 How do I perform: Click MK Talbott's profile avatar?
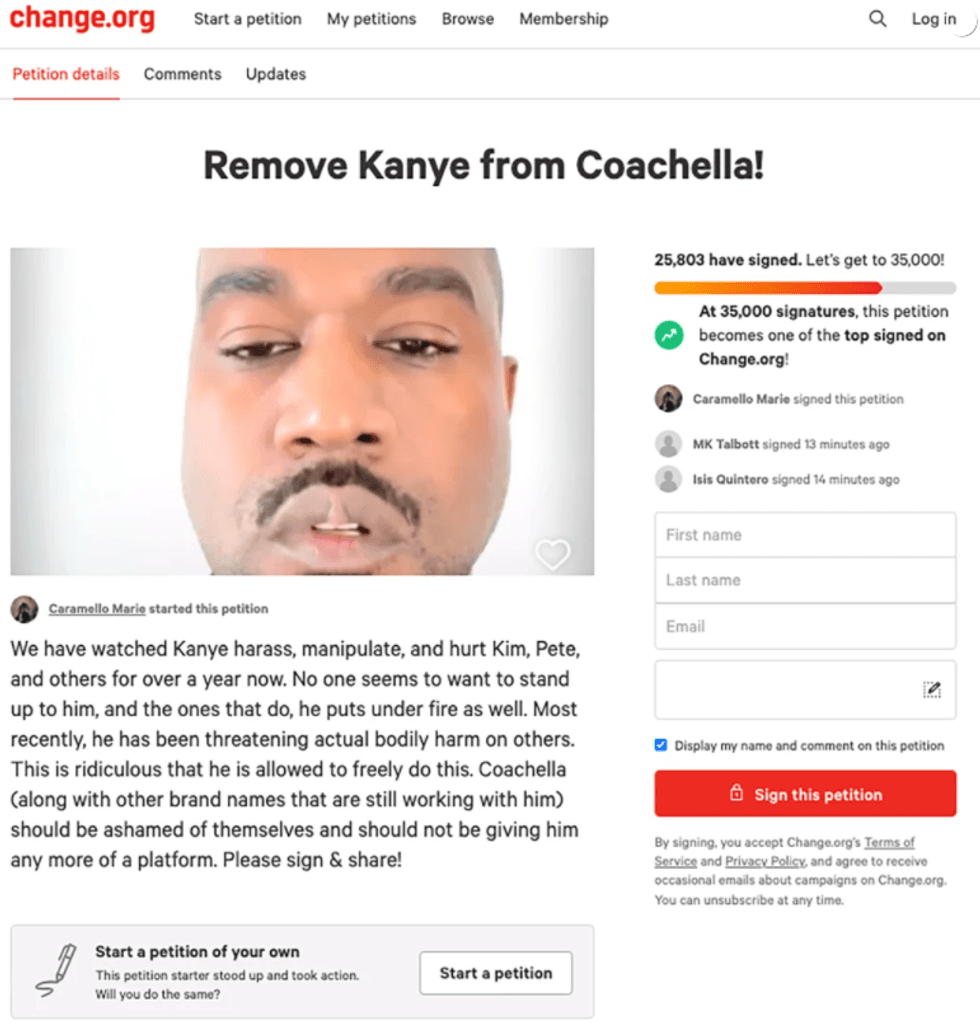coord(669,444)
